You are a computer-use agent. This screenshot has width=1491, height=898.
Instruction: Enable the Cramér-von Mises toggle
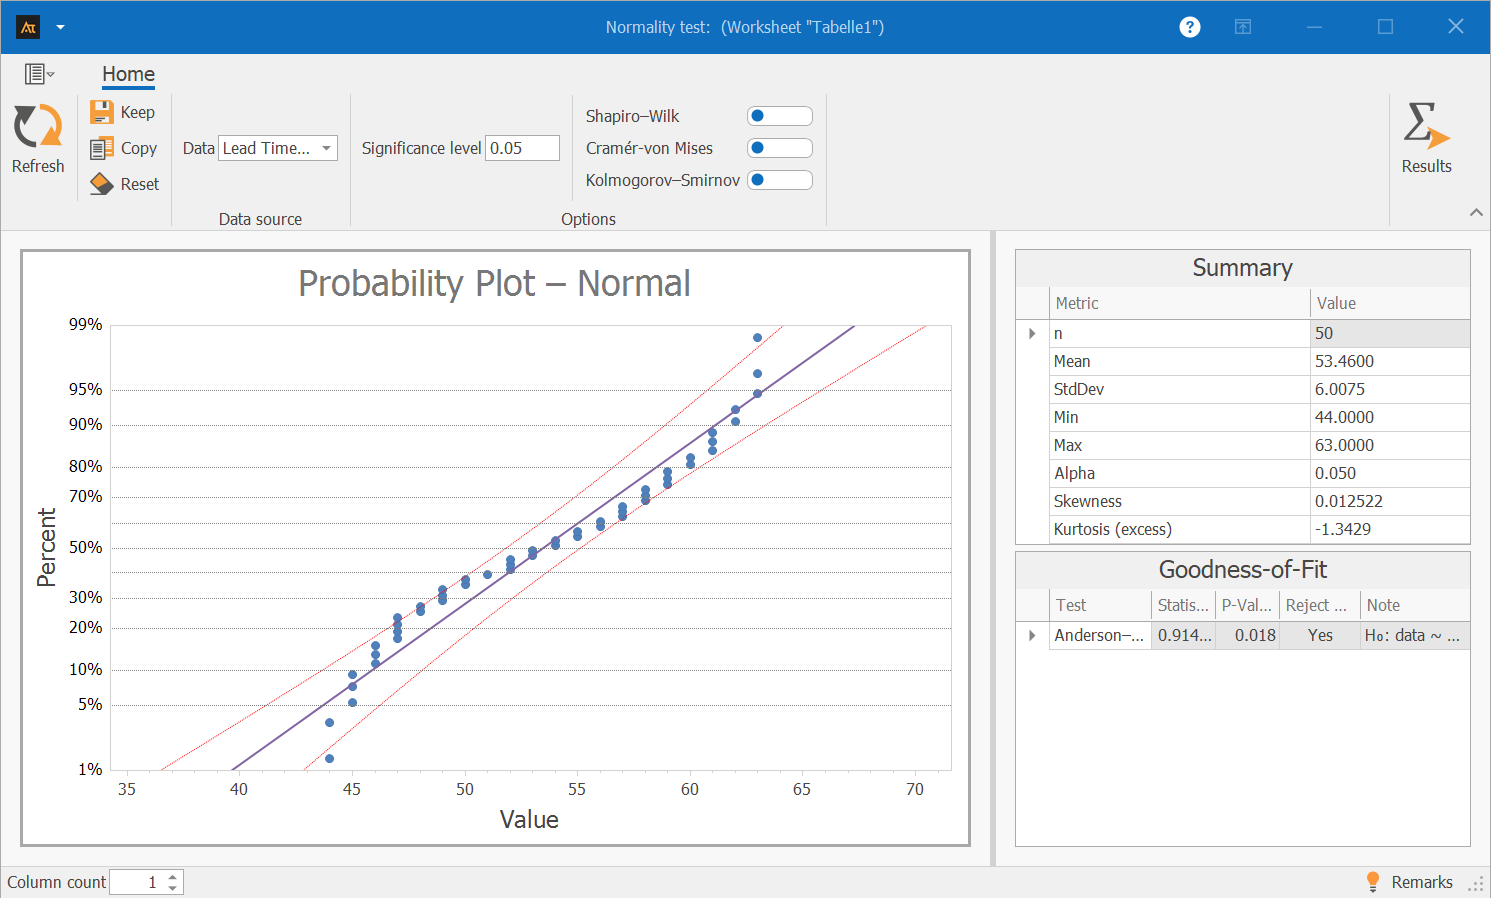(x=779, y=148)
